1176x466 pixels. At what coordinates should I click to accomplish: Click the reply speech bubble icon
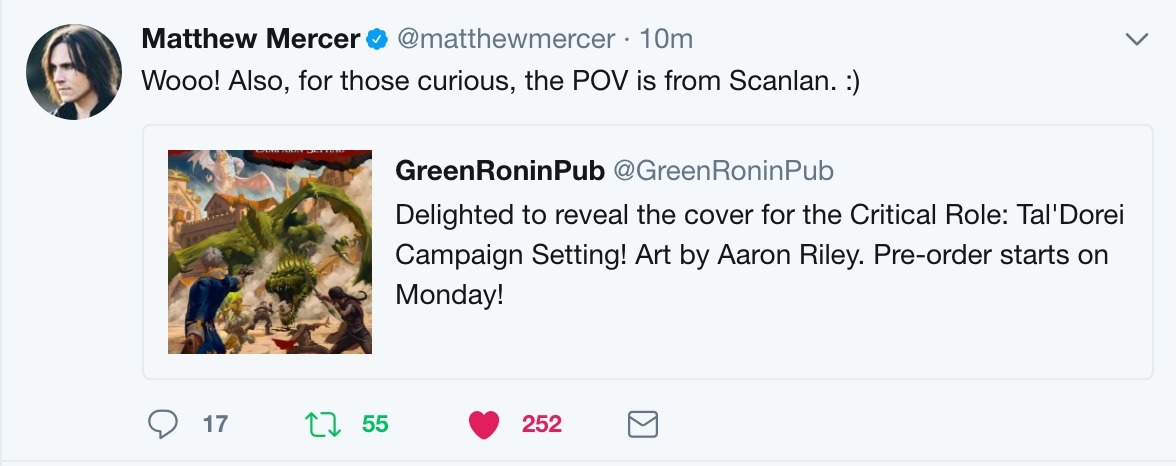[162, 425]
